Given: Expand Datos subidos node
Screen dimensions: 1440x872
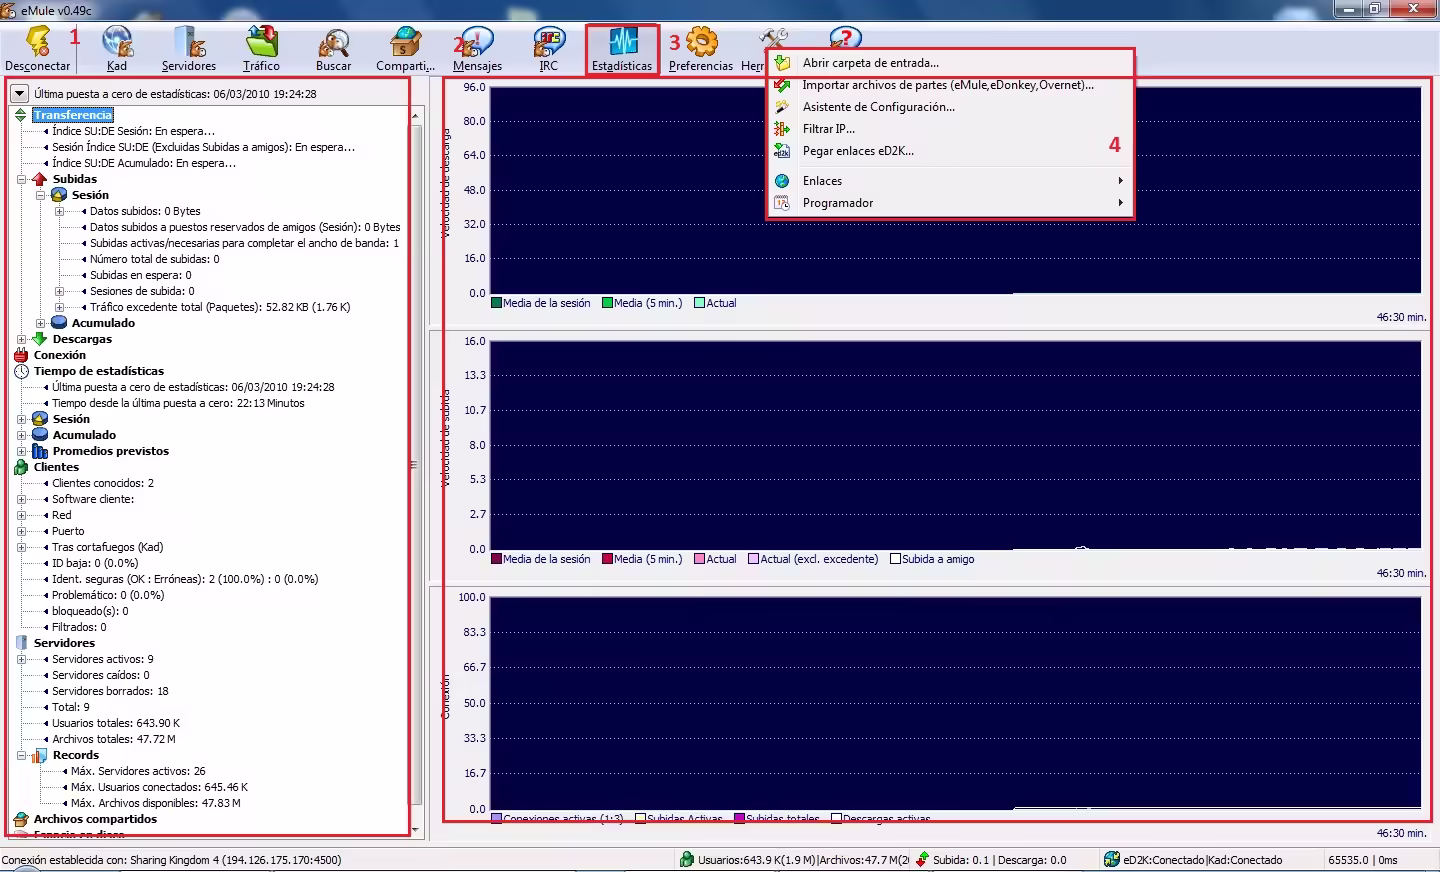Looking at the screenshot, I should pyautogui.click(x=59, y=211).
